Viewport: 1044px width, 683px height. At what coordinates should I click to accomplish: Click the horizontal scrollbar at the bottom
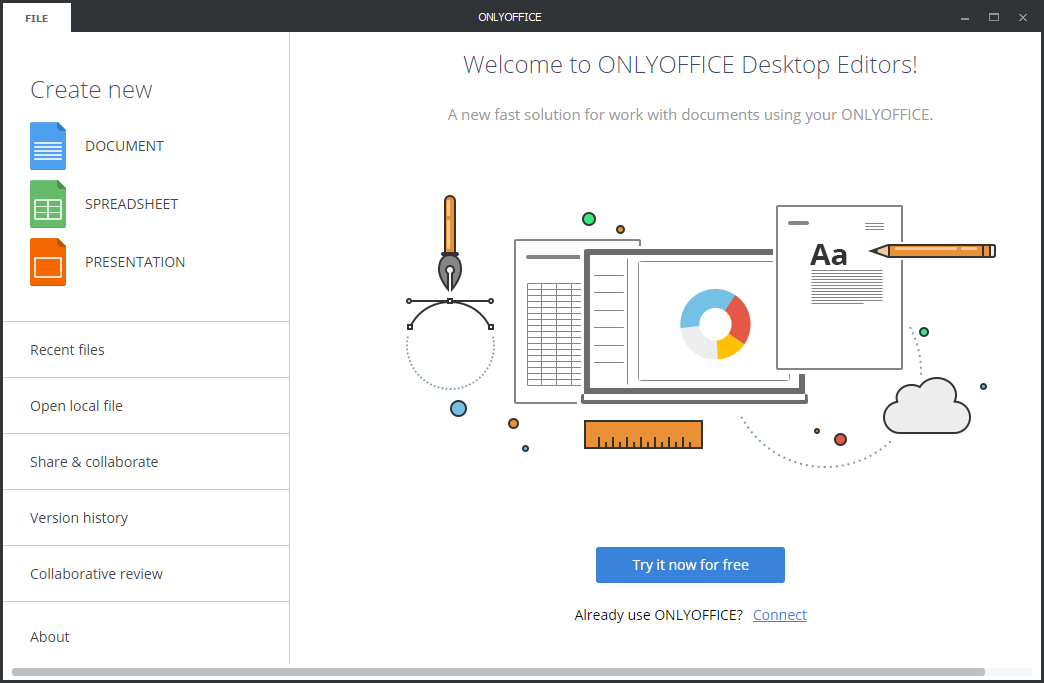498,672
